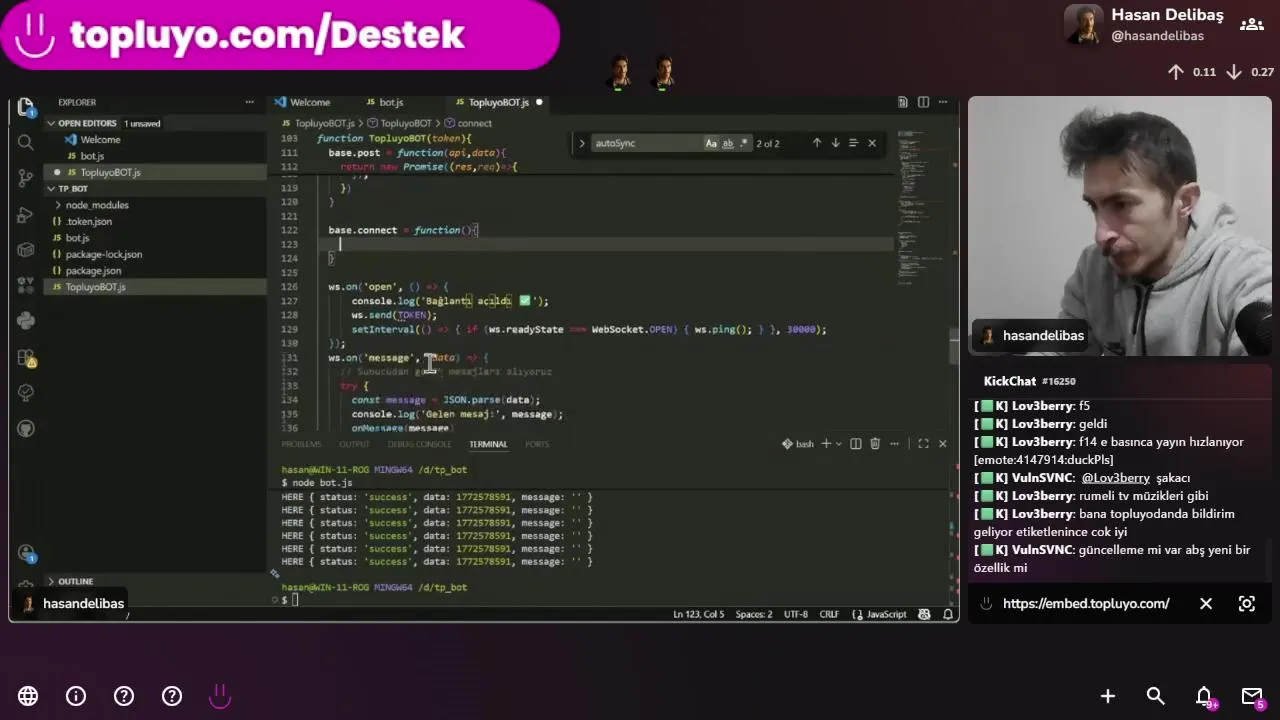Open the Problems panel tab
Image resolution: width=1280 pixels, height=720 pixels.
(301, 444)
